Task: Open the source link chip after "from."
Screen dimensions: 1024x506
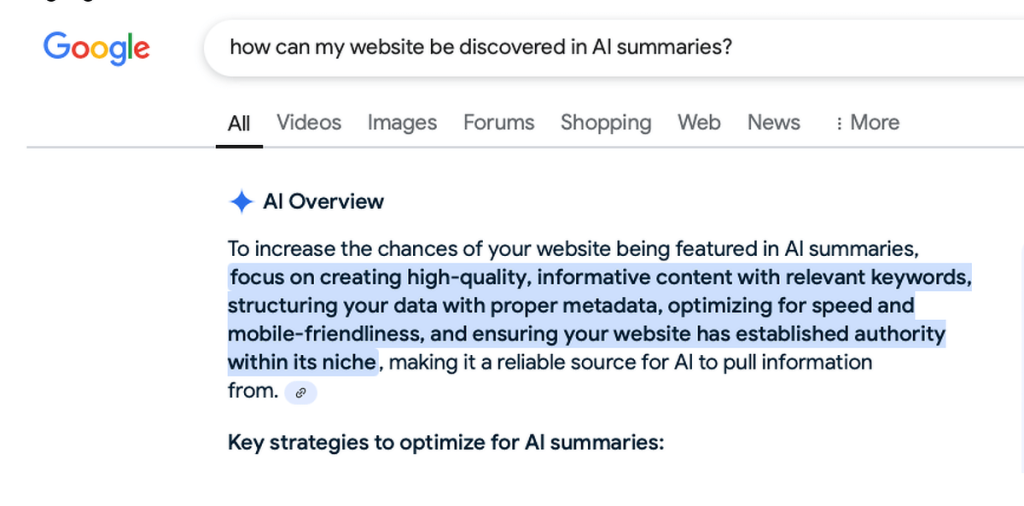Action: [x=301, y=392]
